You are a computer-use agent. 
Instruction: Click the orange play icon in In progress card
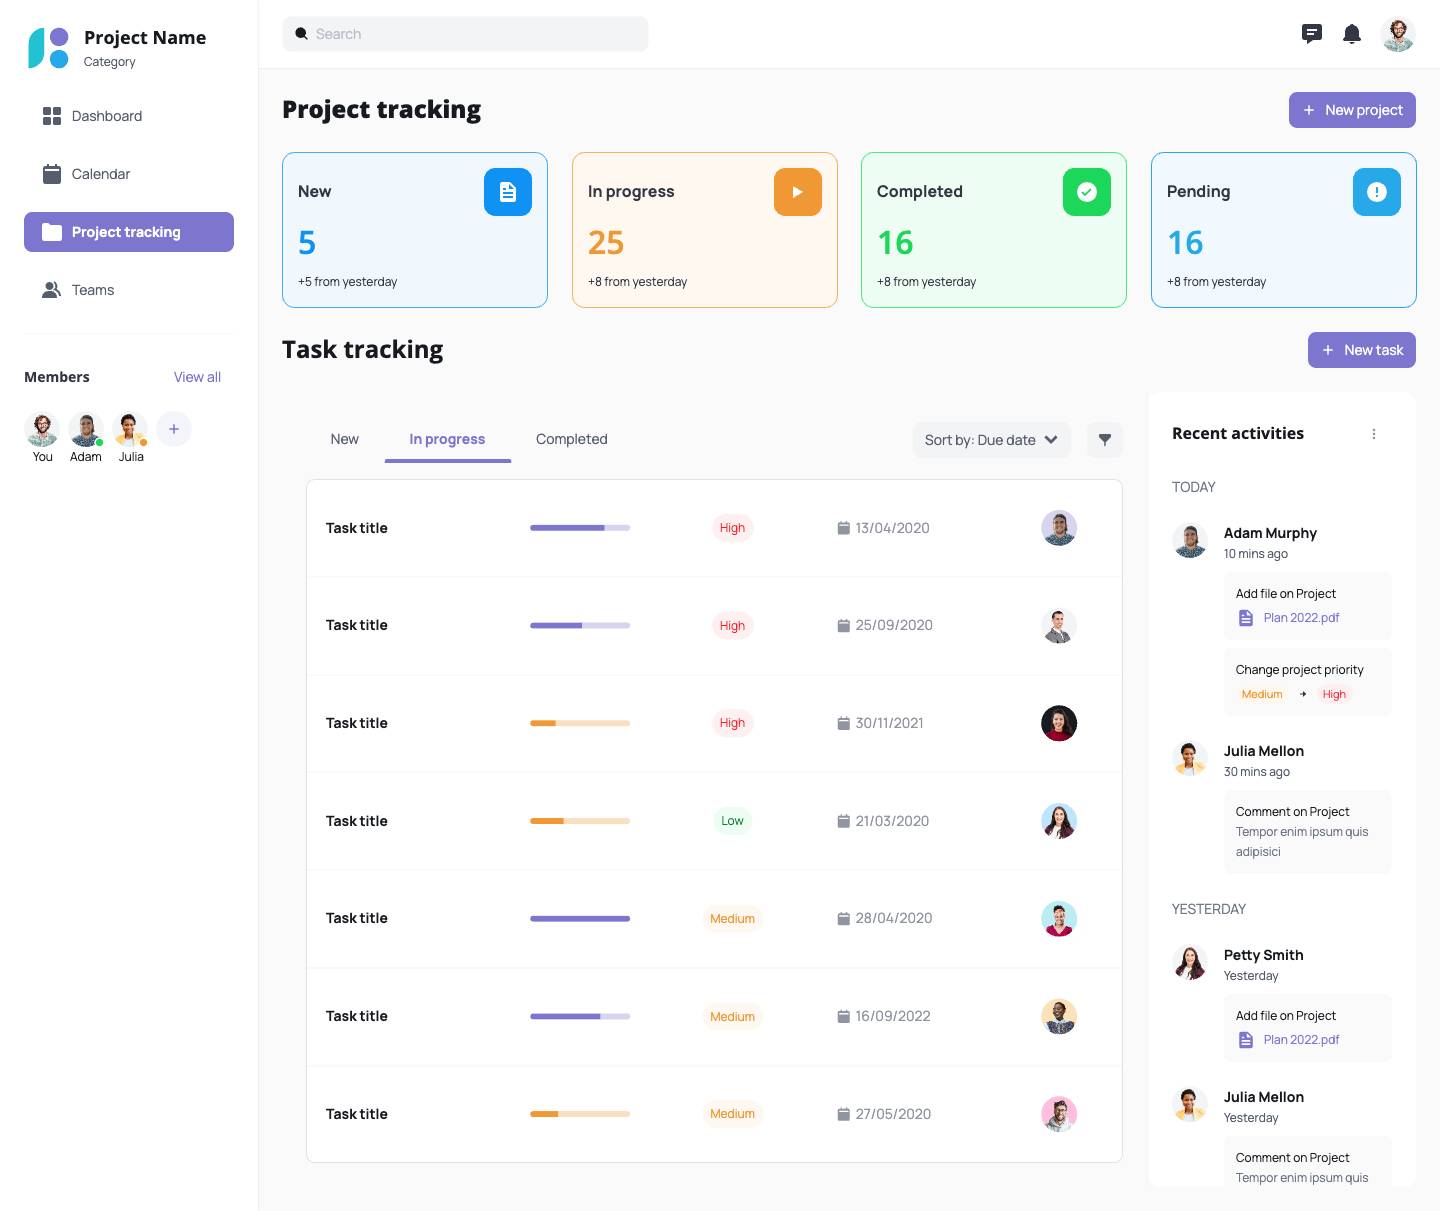(x=798, y=192)
